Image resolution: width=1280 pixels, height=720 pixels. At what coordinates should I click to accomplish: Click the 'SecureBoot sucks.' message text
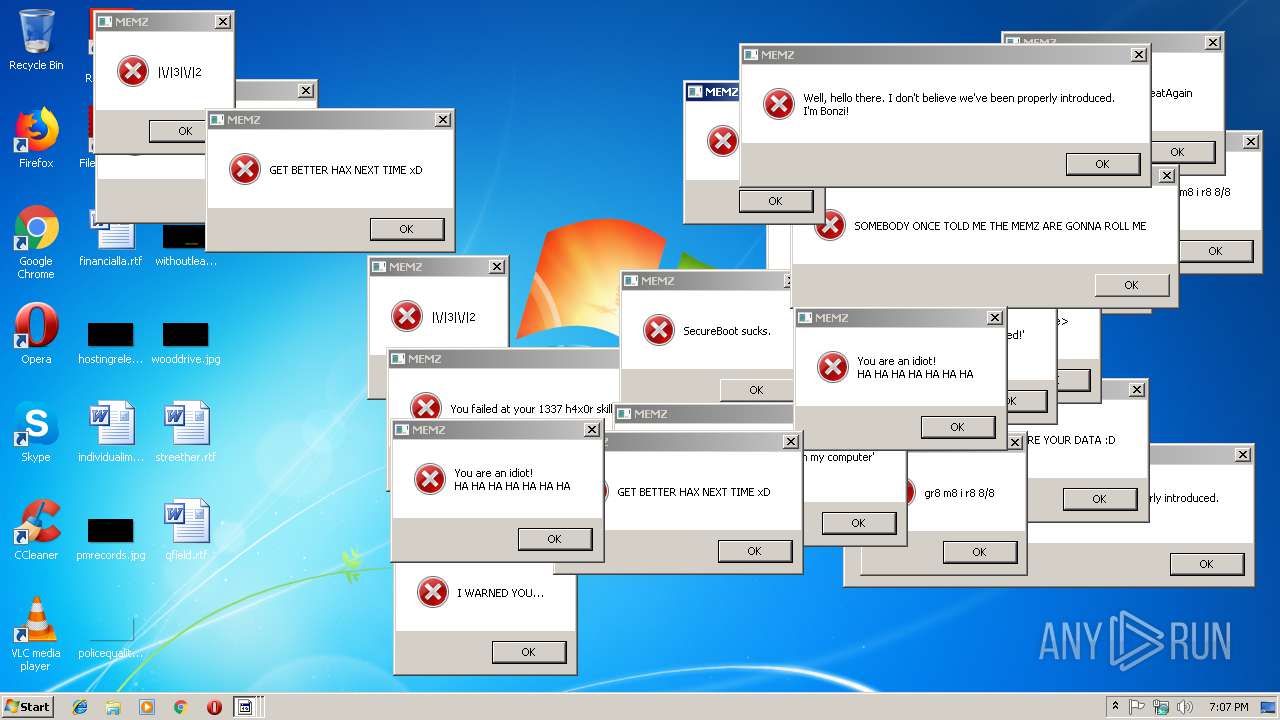tap(727, 331)
